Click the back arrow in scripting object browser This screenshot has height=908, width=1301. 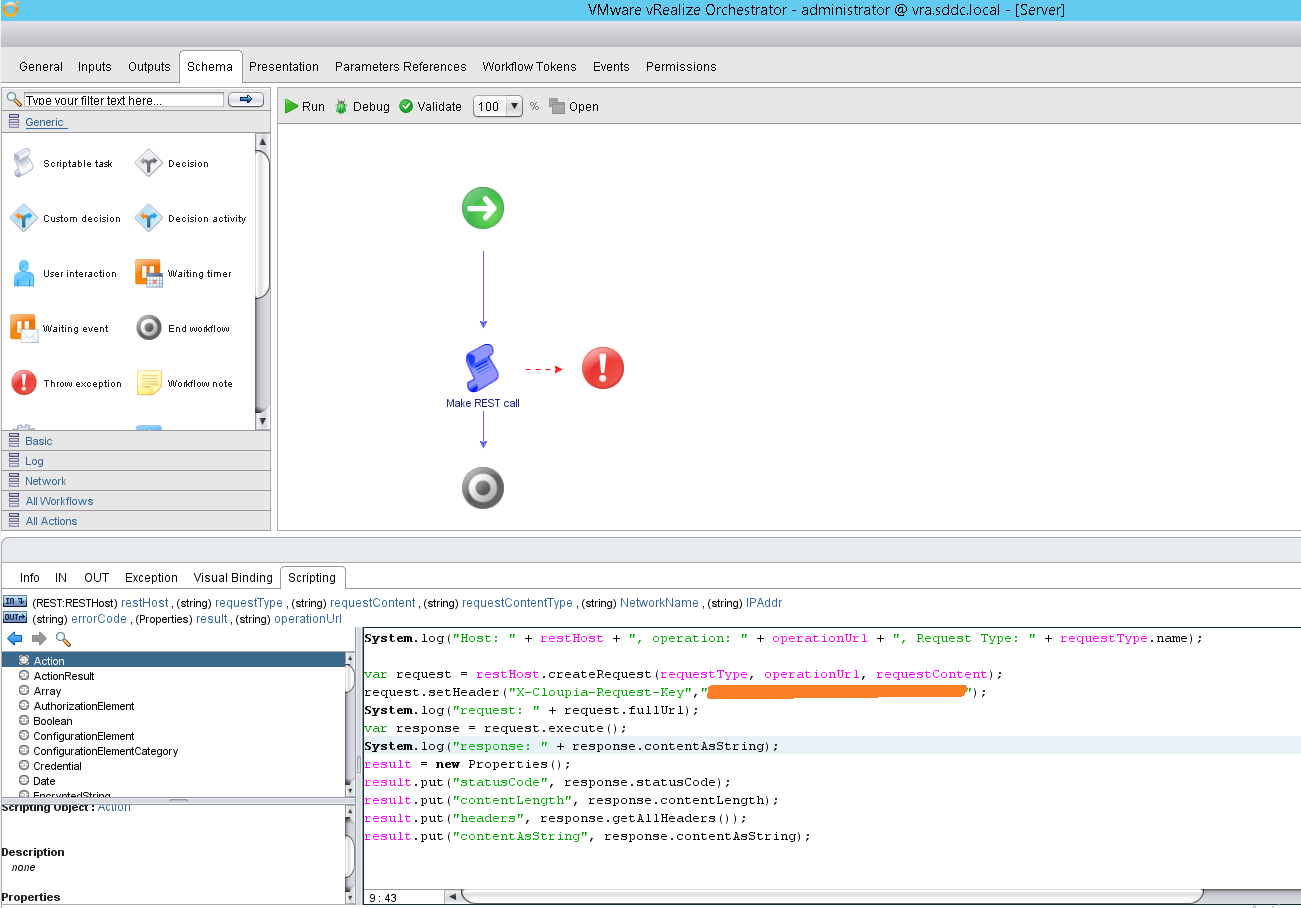tap(14, 638)
